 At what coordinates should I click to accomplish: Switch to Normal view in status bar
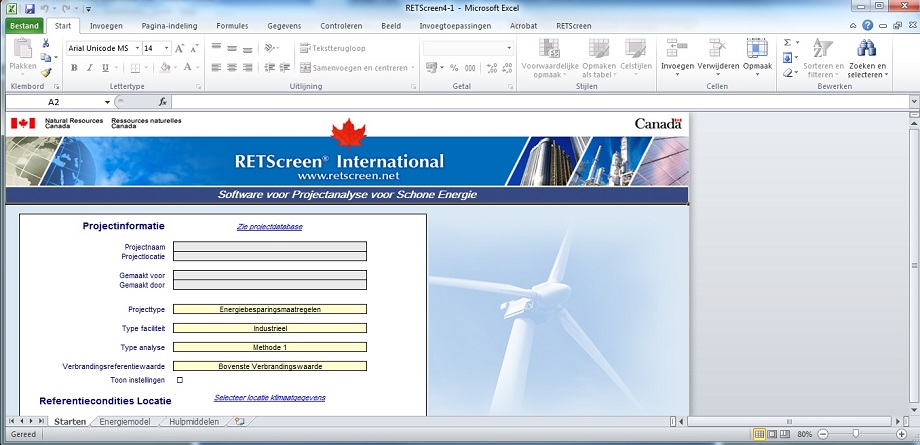pos(759,434)
